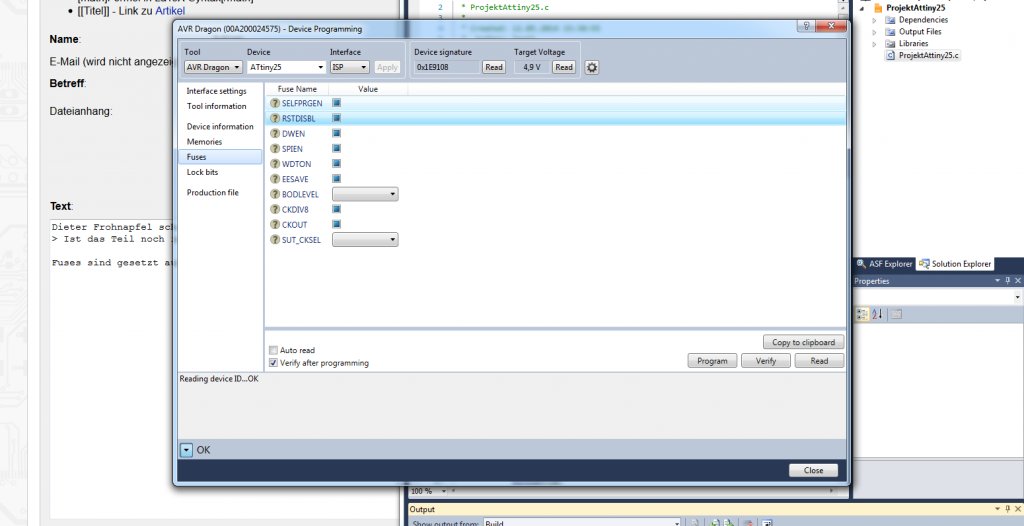The width and height of the screenshot is (1024, 526).
Task: Toggle the RSTDISBL fuse checkbox
Action: pyautogui.click(x=336, y=118)
